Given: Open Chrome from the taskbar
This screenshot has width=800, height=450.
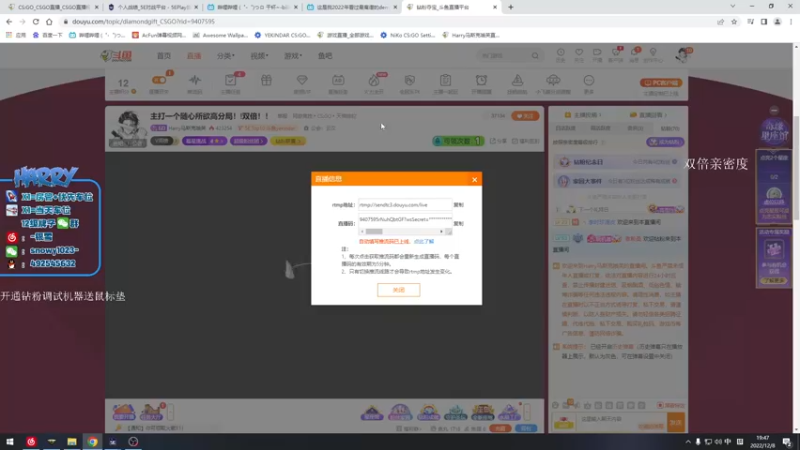Looking at the screenshot, I should 92,442.
